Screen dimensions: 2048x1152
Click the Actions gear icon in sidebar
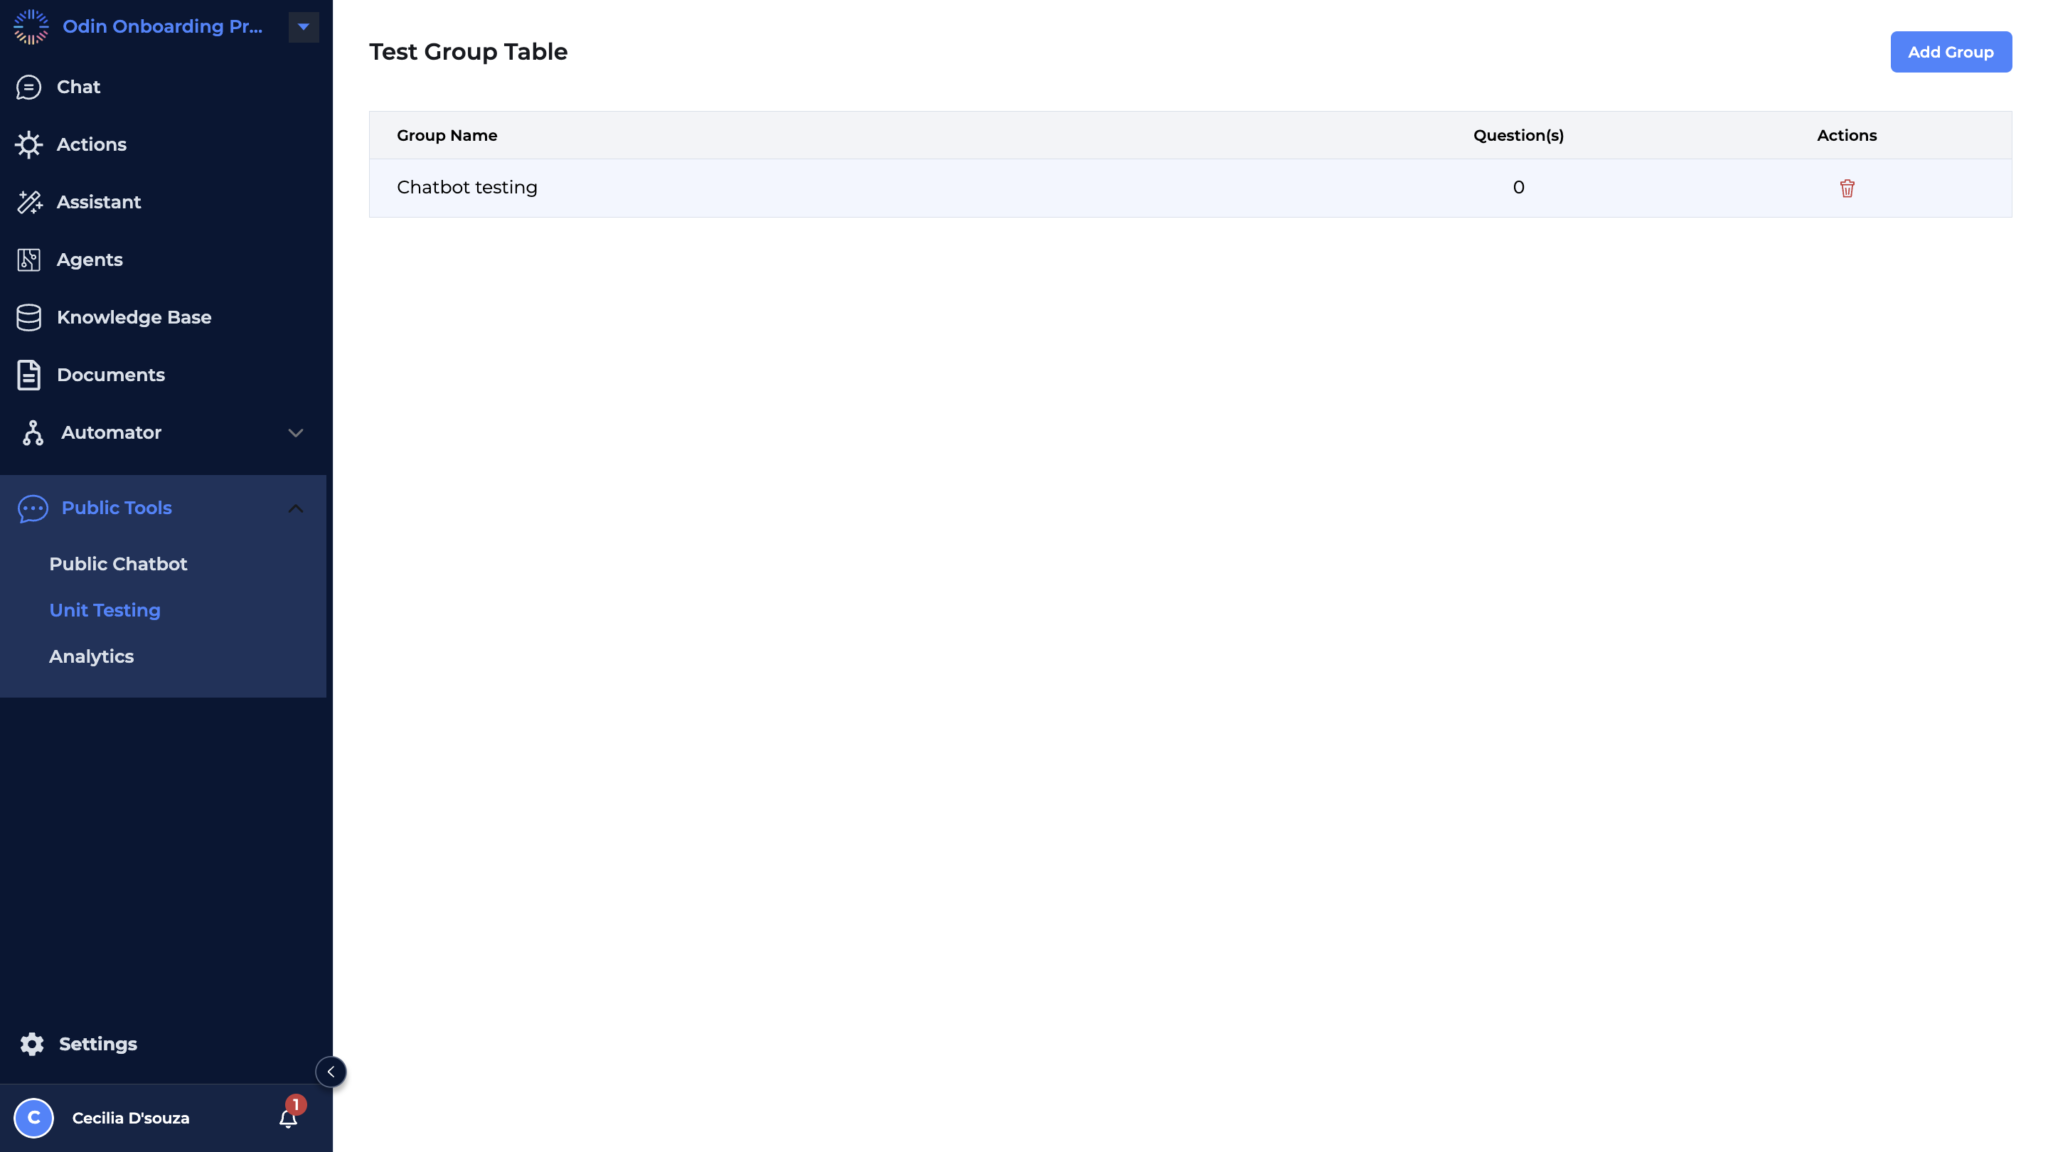click(29, 145)
